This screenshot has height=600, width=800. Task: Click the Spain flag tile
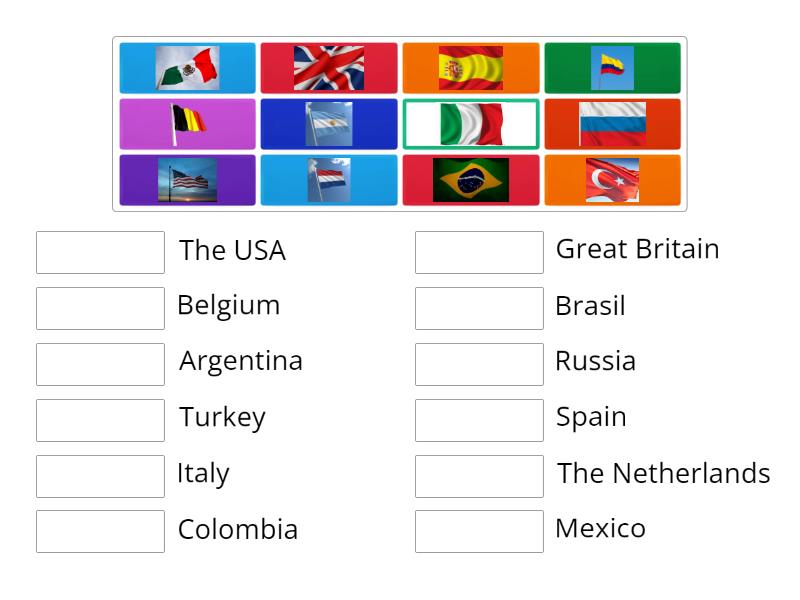tap(470, 68)
